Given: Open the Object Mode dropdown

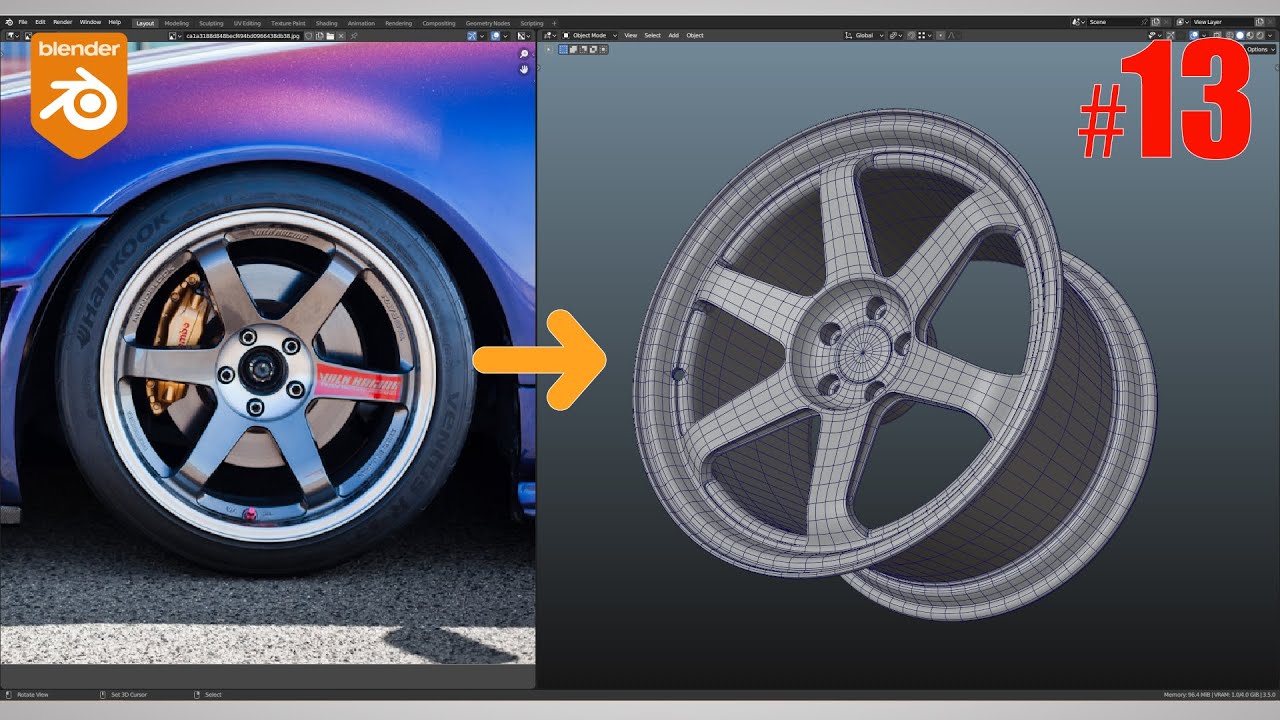Looking at the screenshot, I should [x=589, y=35].
